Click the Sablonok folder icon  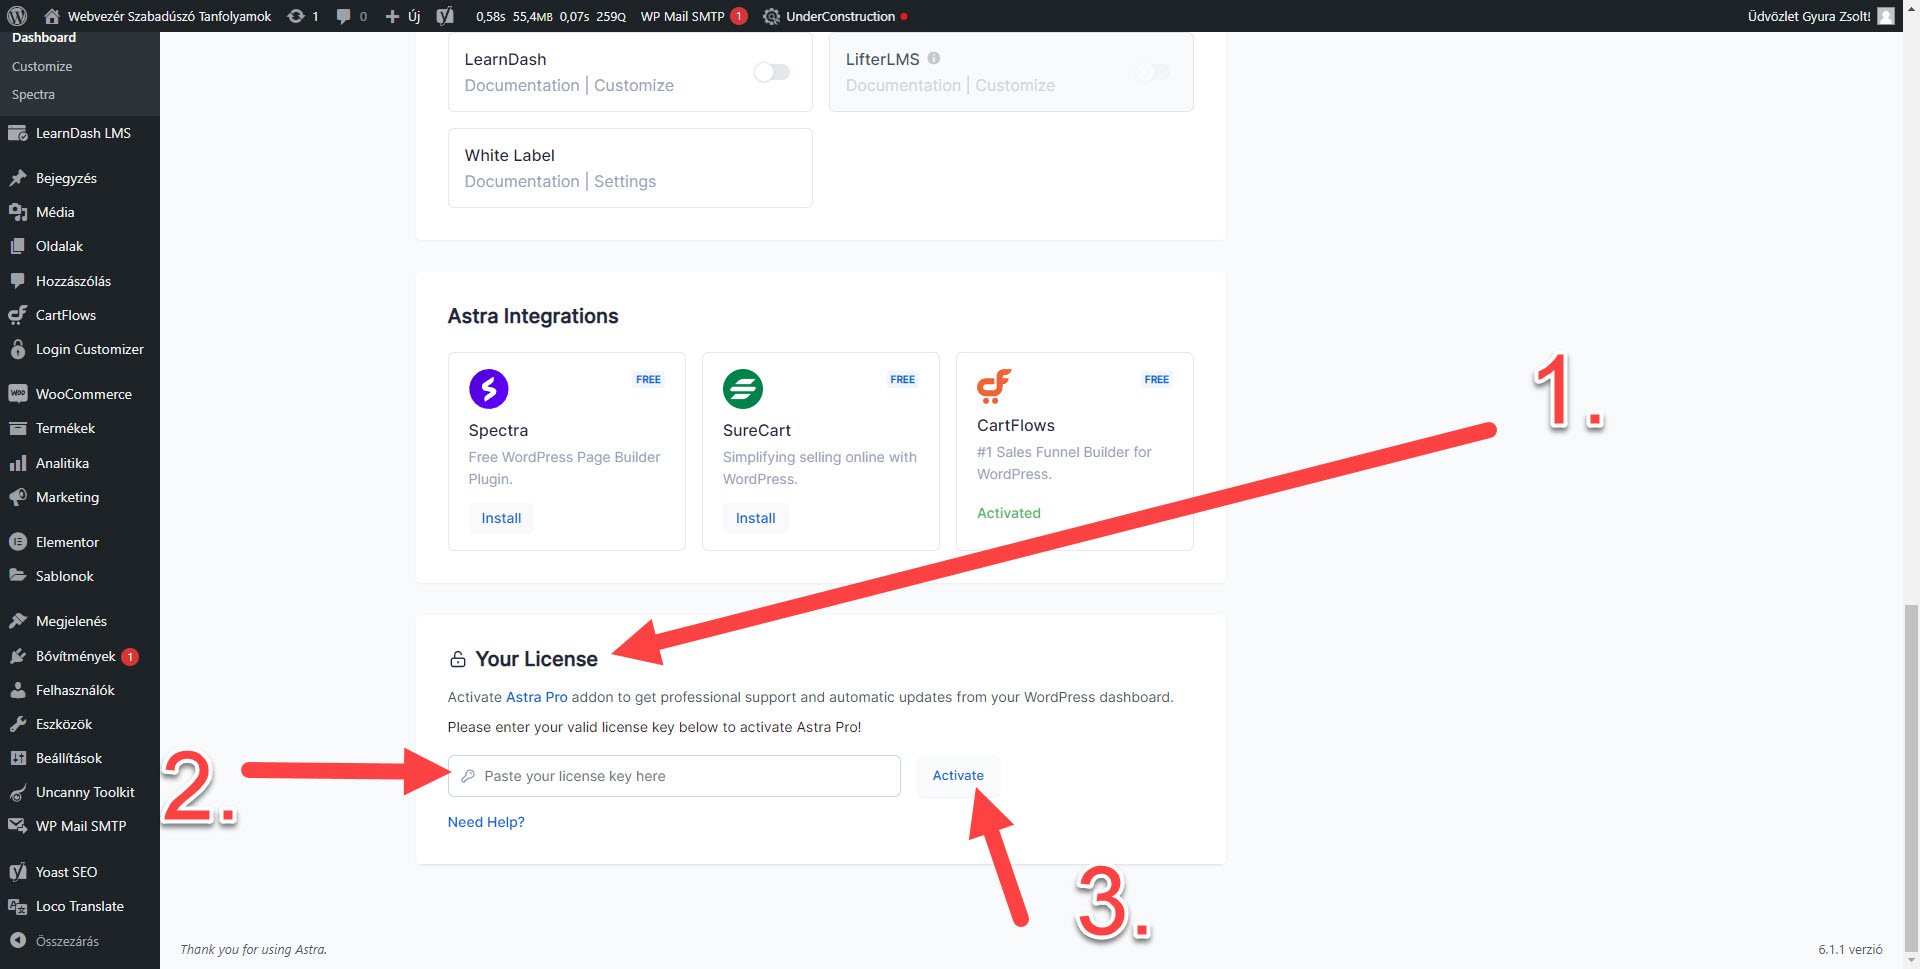click(x=17, y=576)
